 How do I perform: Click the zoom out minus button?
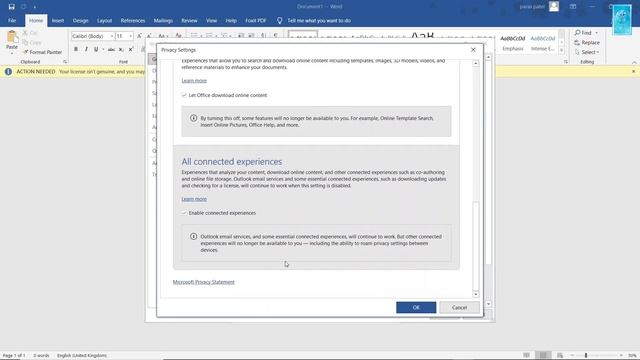[573, 356]
